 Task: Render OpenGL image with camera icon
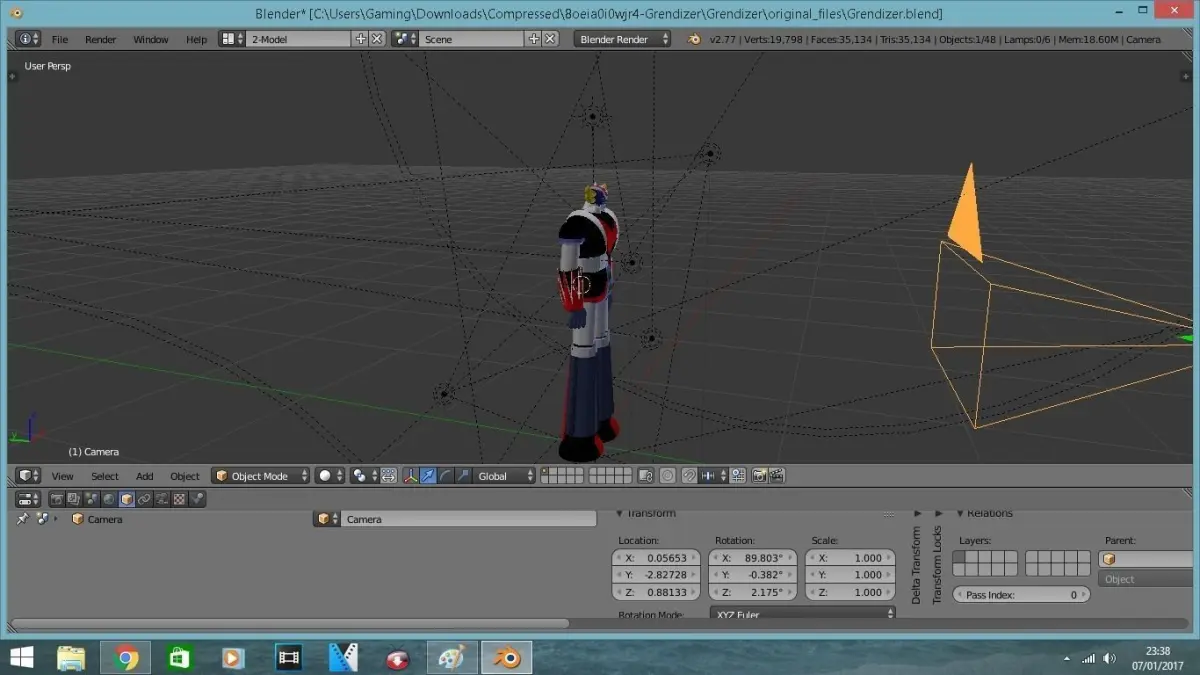(x=759, y=476)
